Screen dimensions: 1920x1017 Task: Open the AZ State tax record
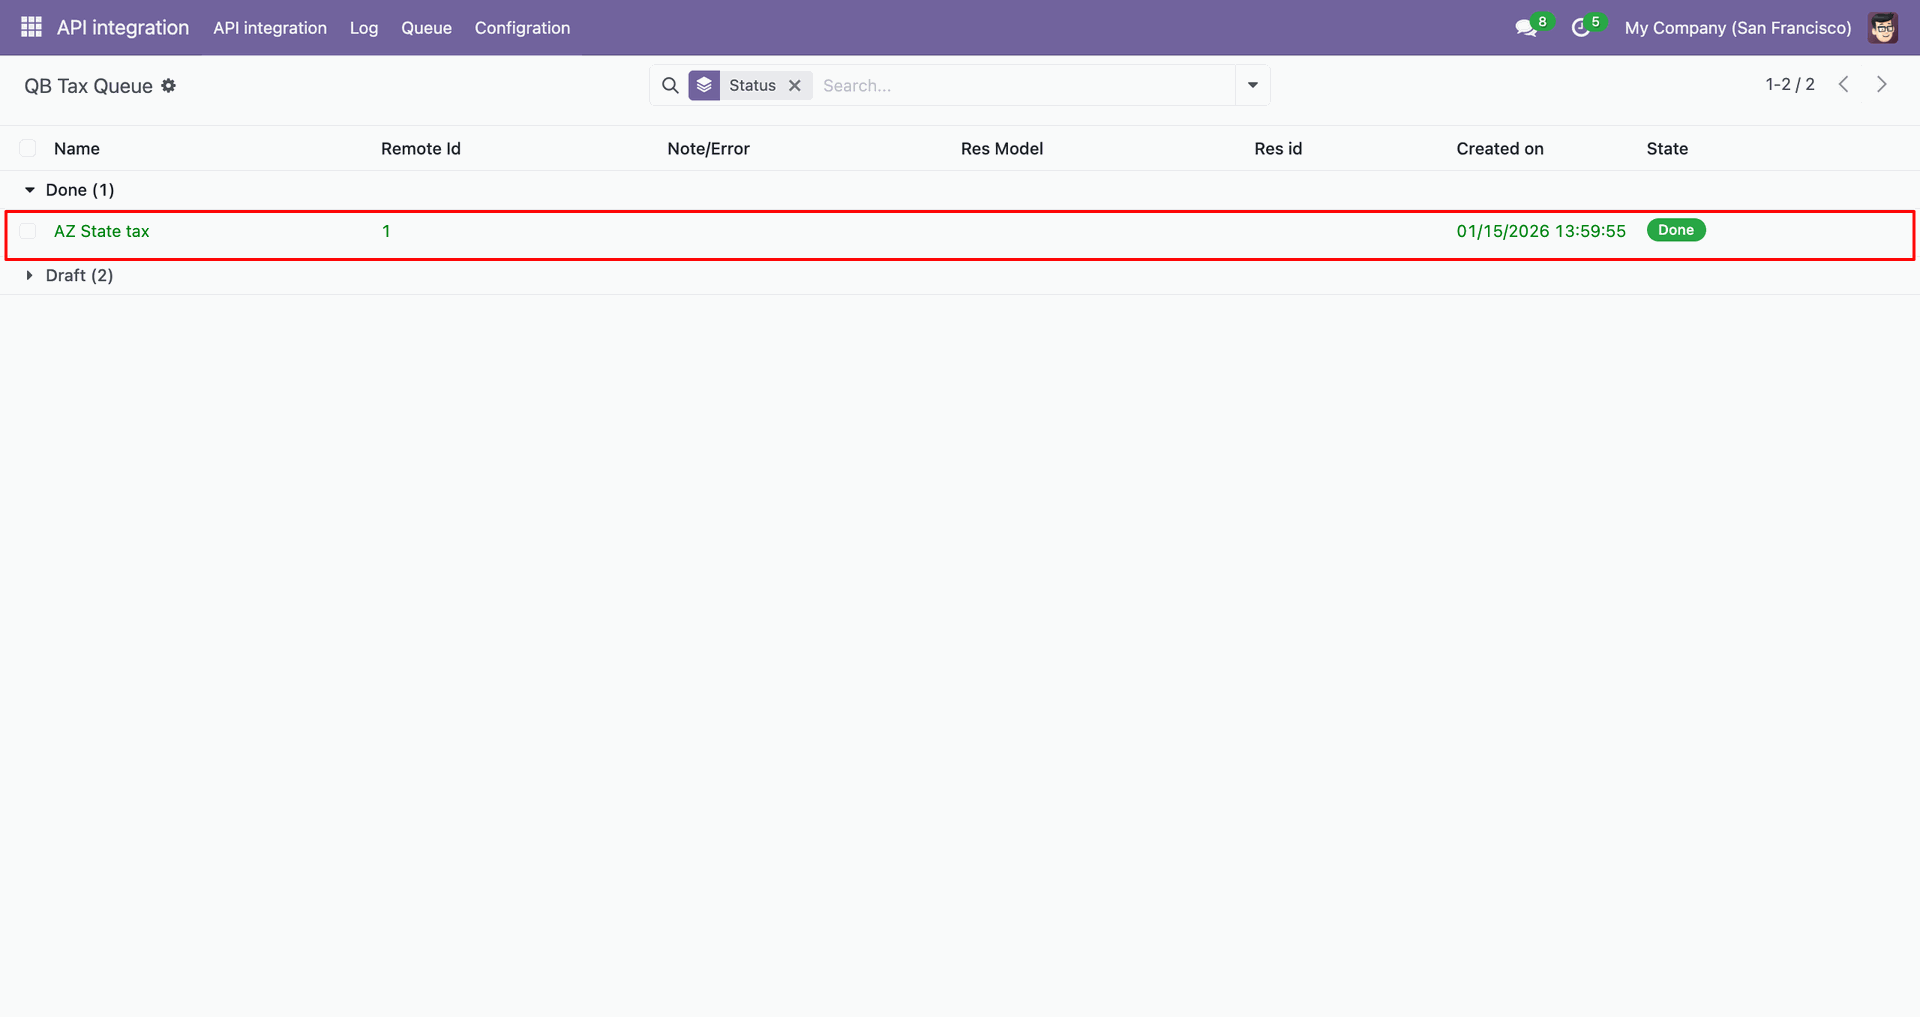(x=102, y=231)
